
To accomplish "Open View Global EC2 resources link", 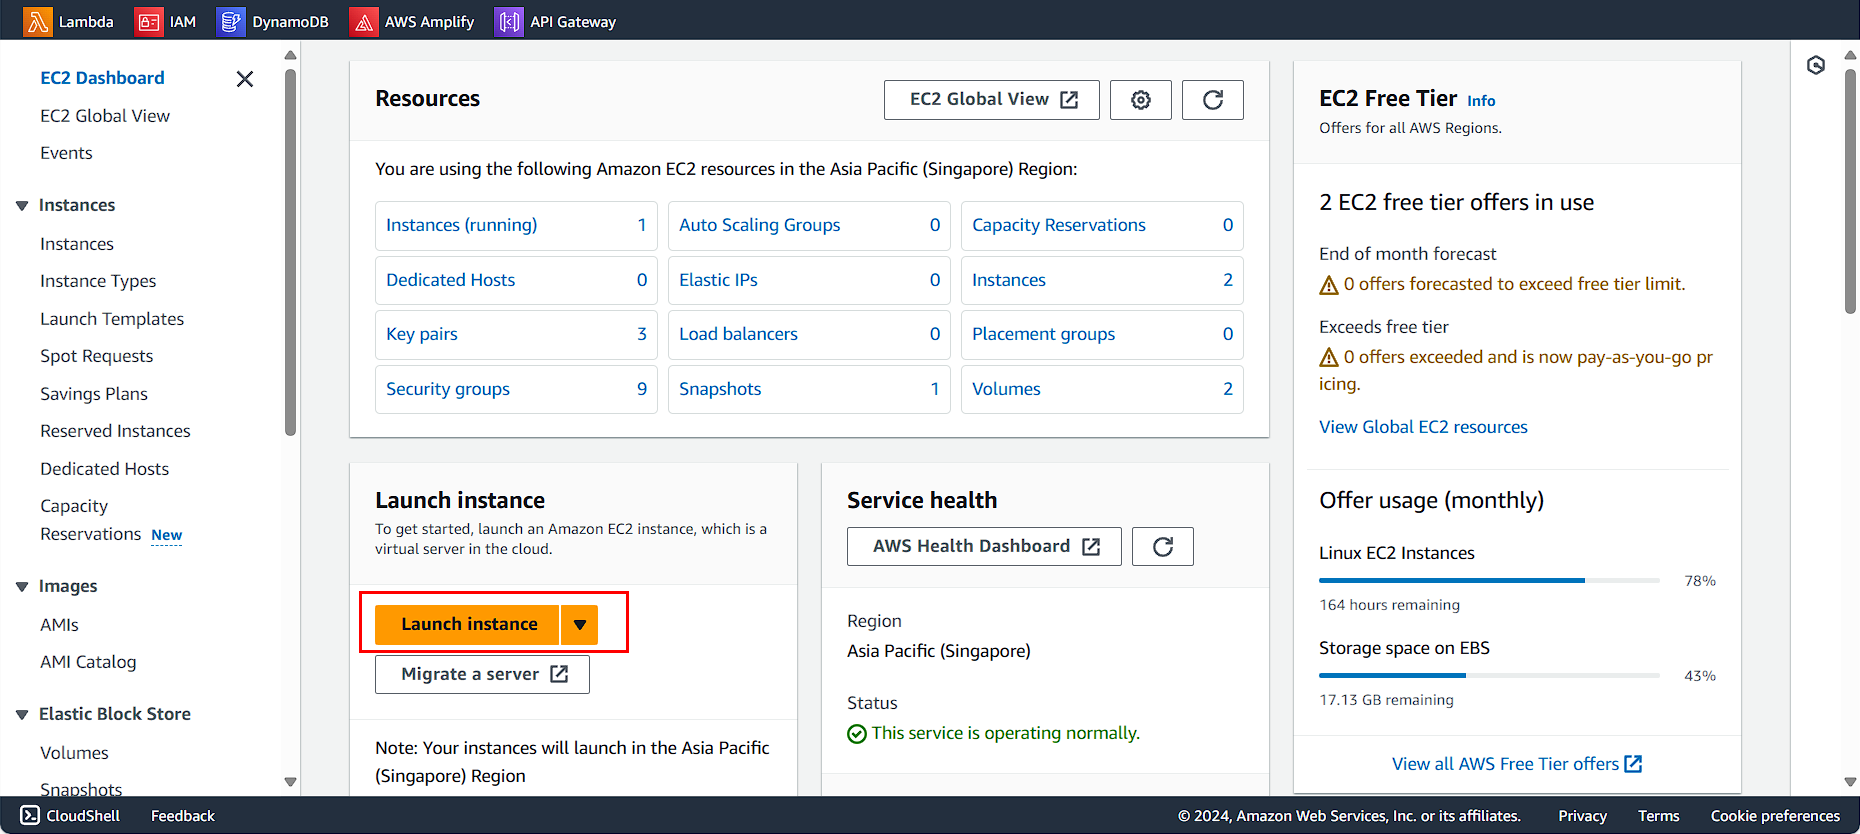I will click(x=1423, y=427).
